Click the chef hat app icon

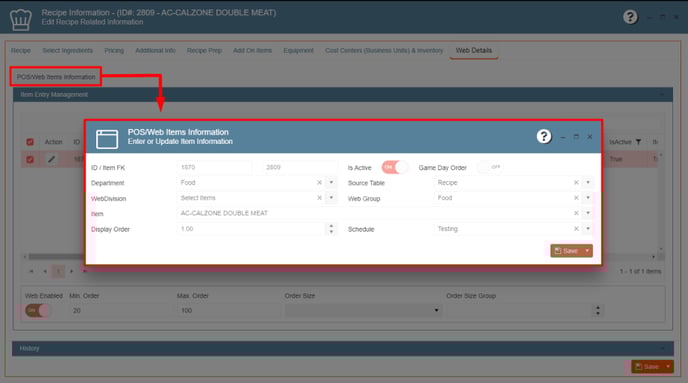click(21, 19)
